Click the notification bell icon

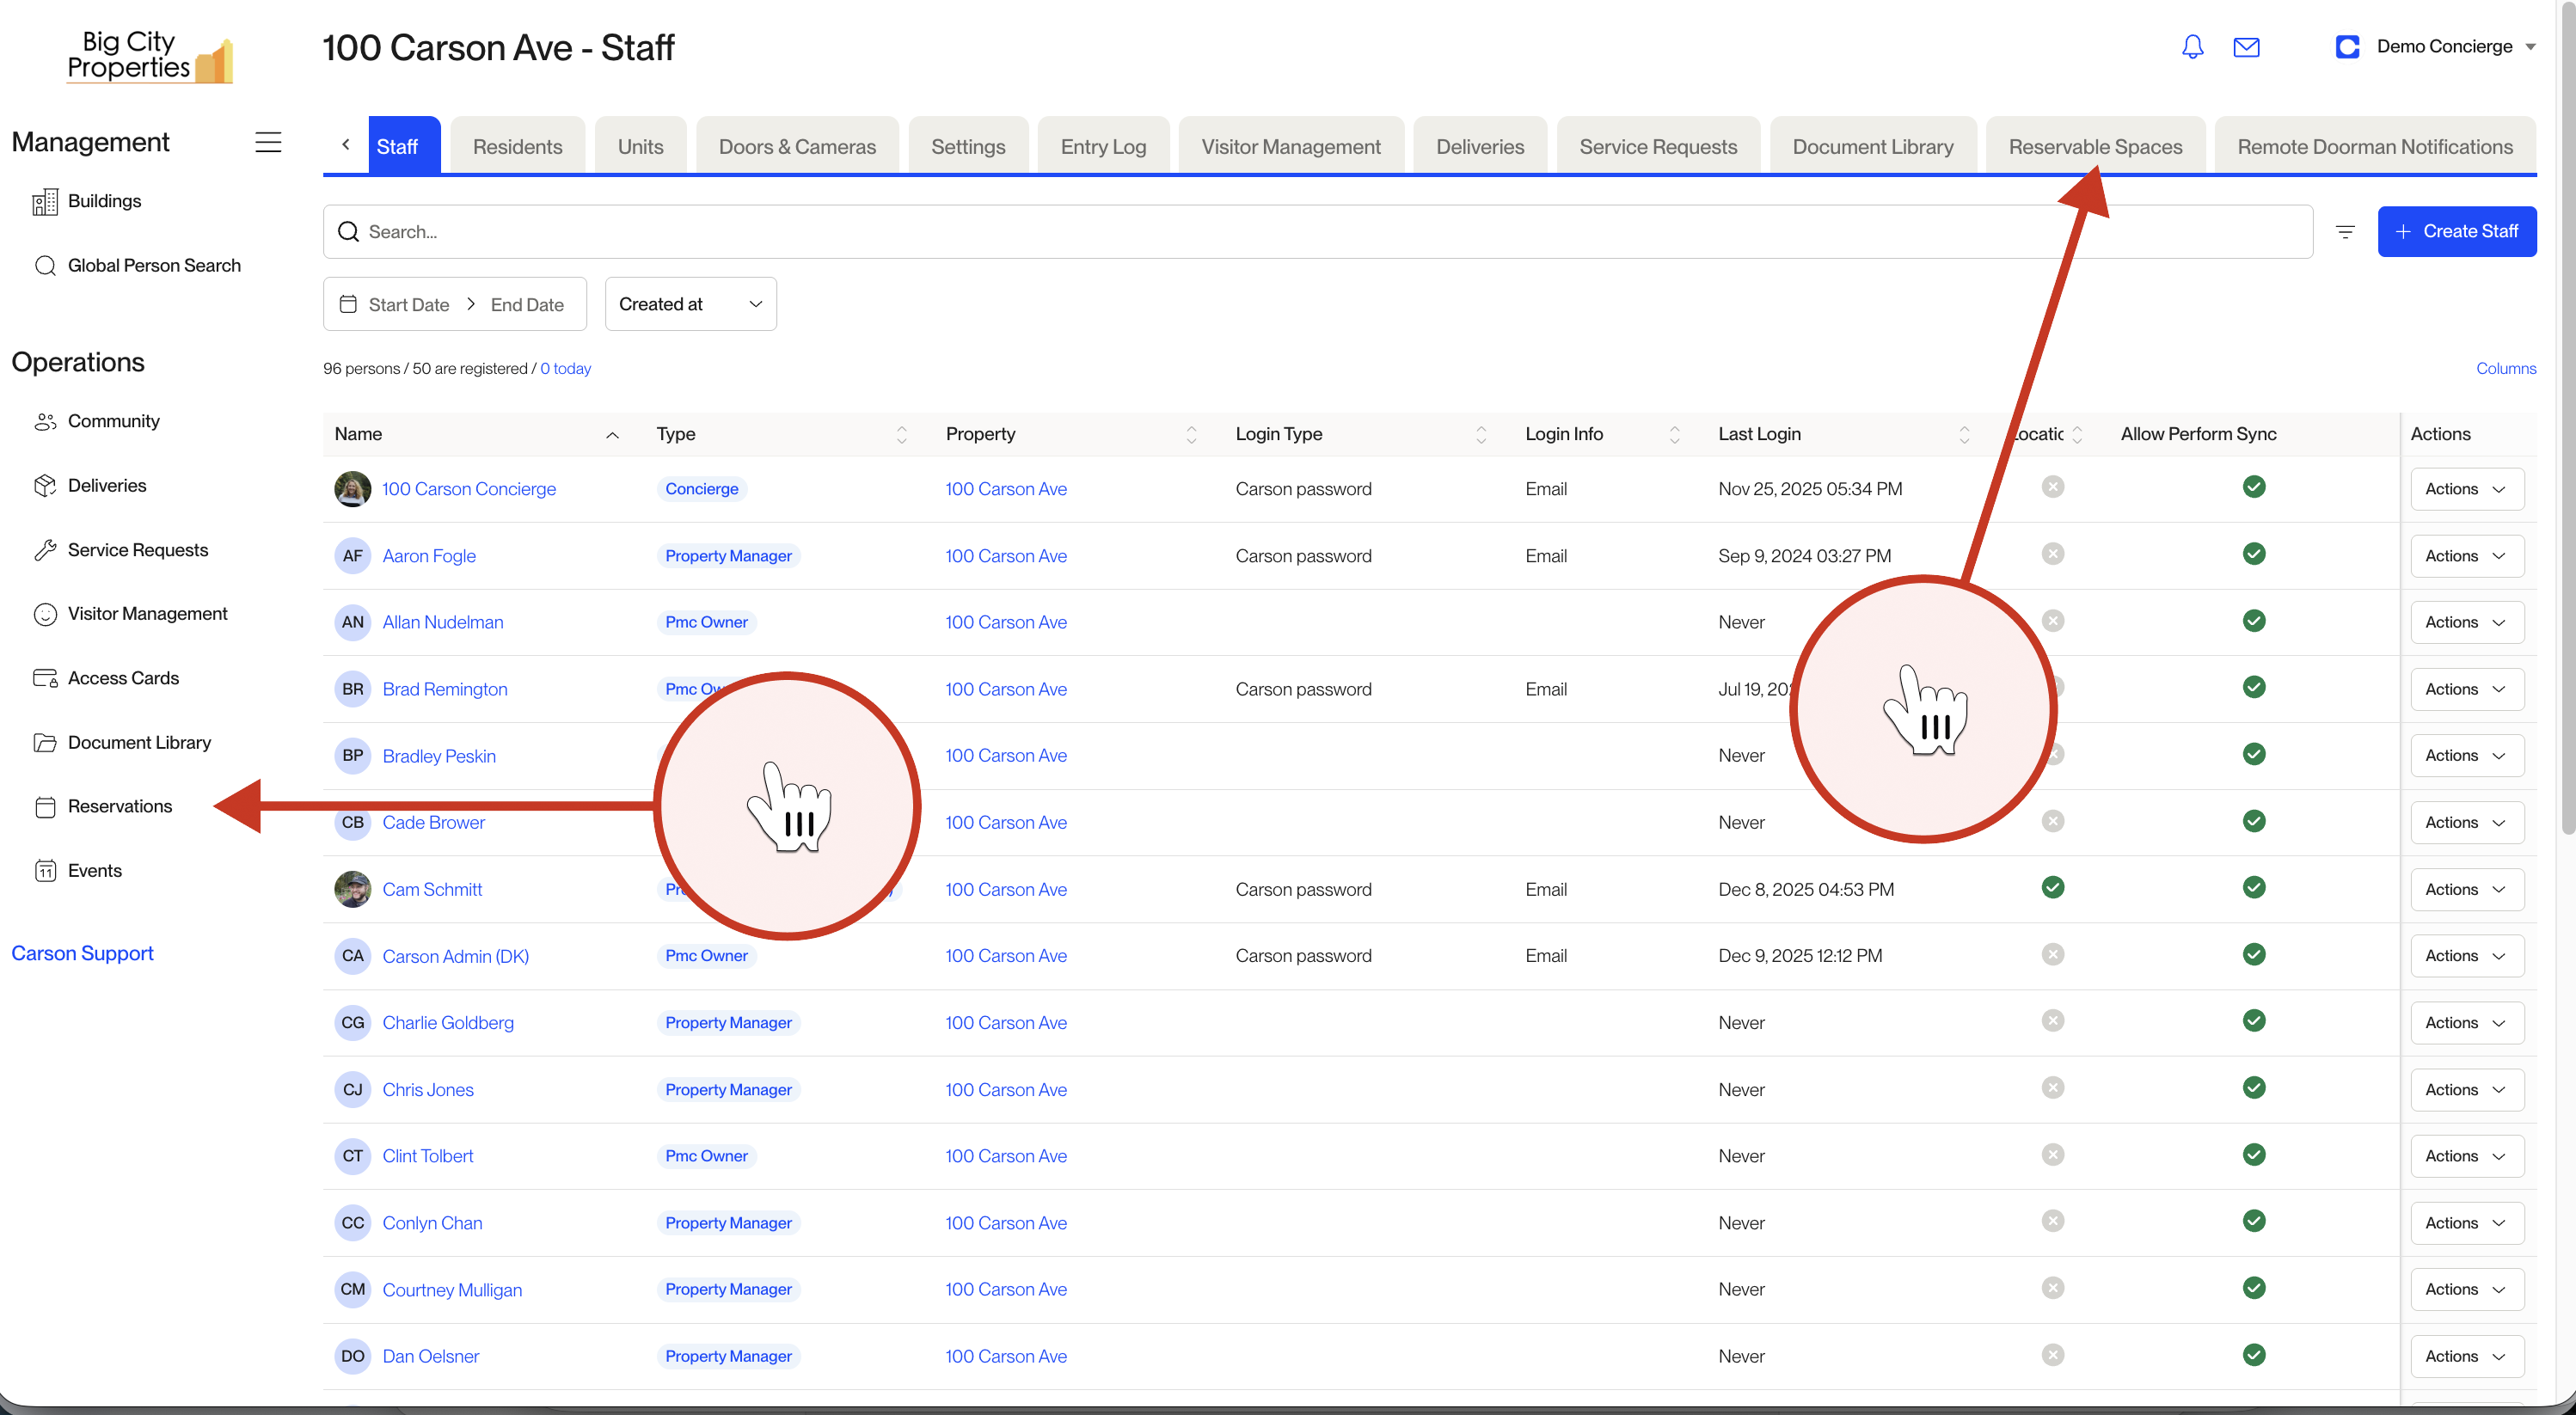click(2192, 47)
